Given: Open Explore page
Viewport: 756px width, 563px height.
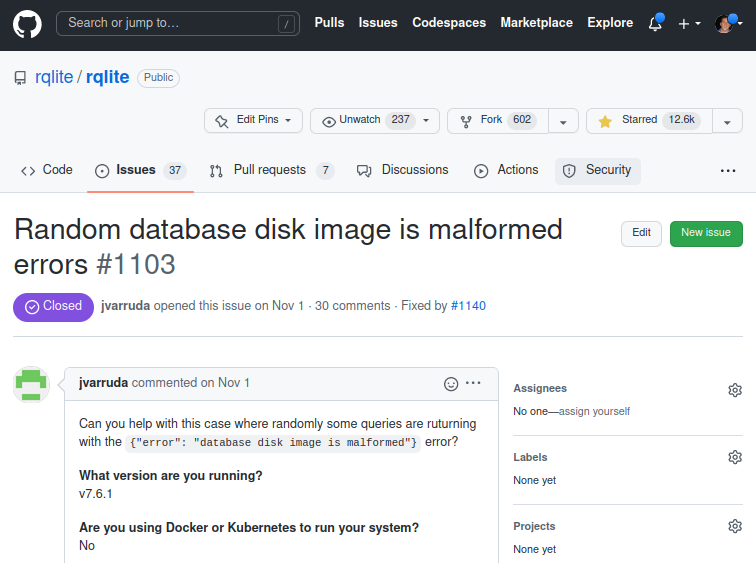Looking at the screenshot, I should coord(610,23).
